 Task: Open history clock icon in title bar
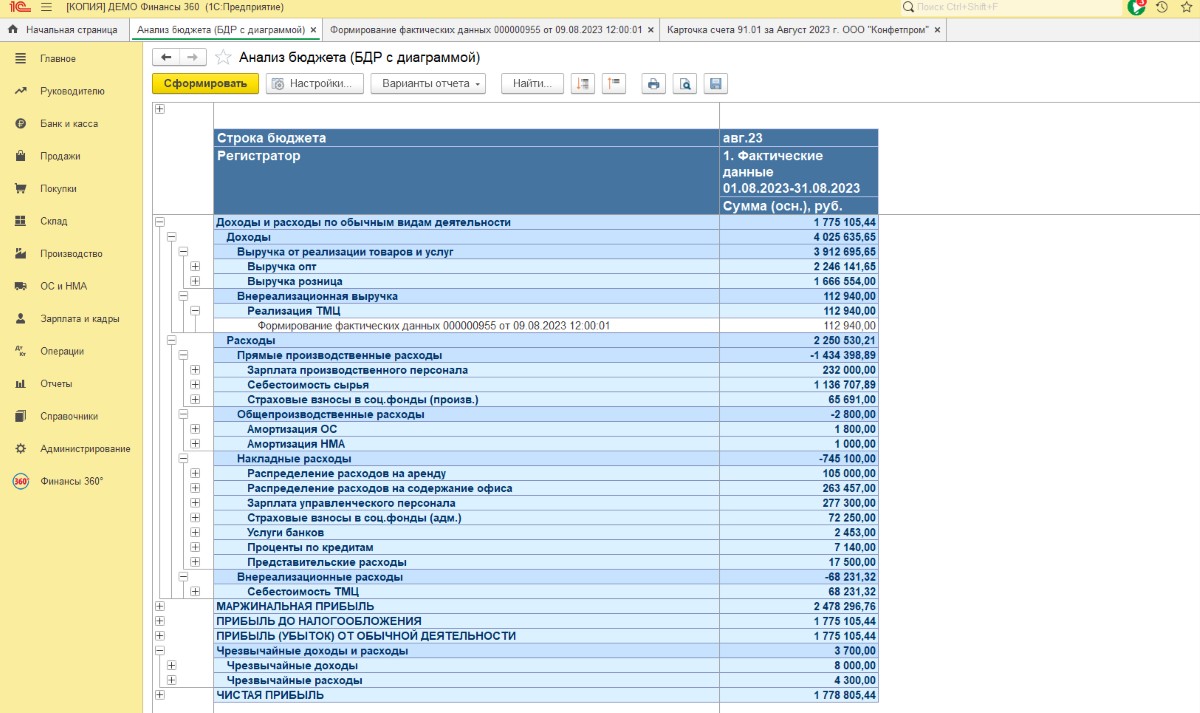[x=1162, y=7]
